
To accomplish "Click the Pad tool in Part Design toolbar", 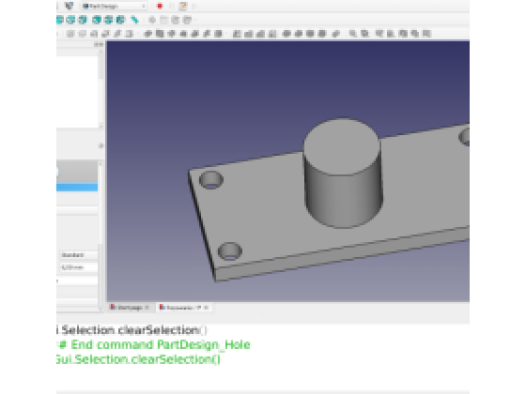I will [148, 34].
